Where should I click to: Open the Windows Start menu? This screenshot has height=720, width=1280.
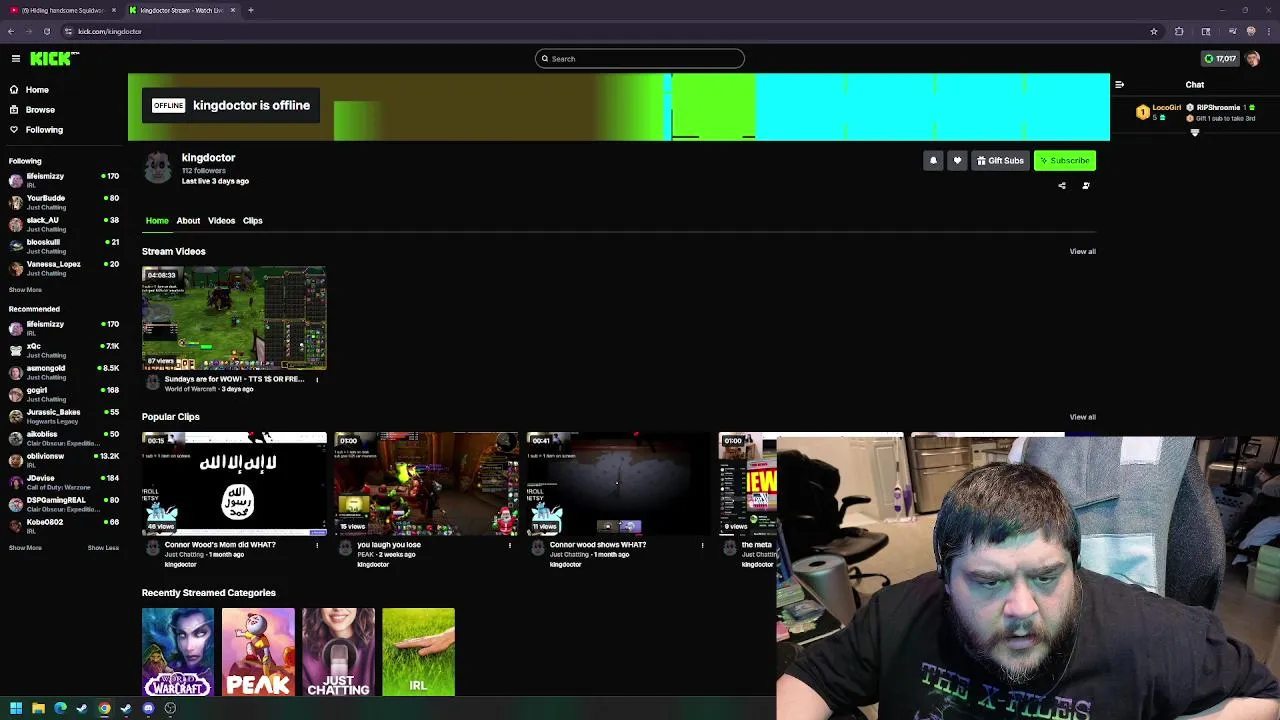pos(16,709)
